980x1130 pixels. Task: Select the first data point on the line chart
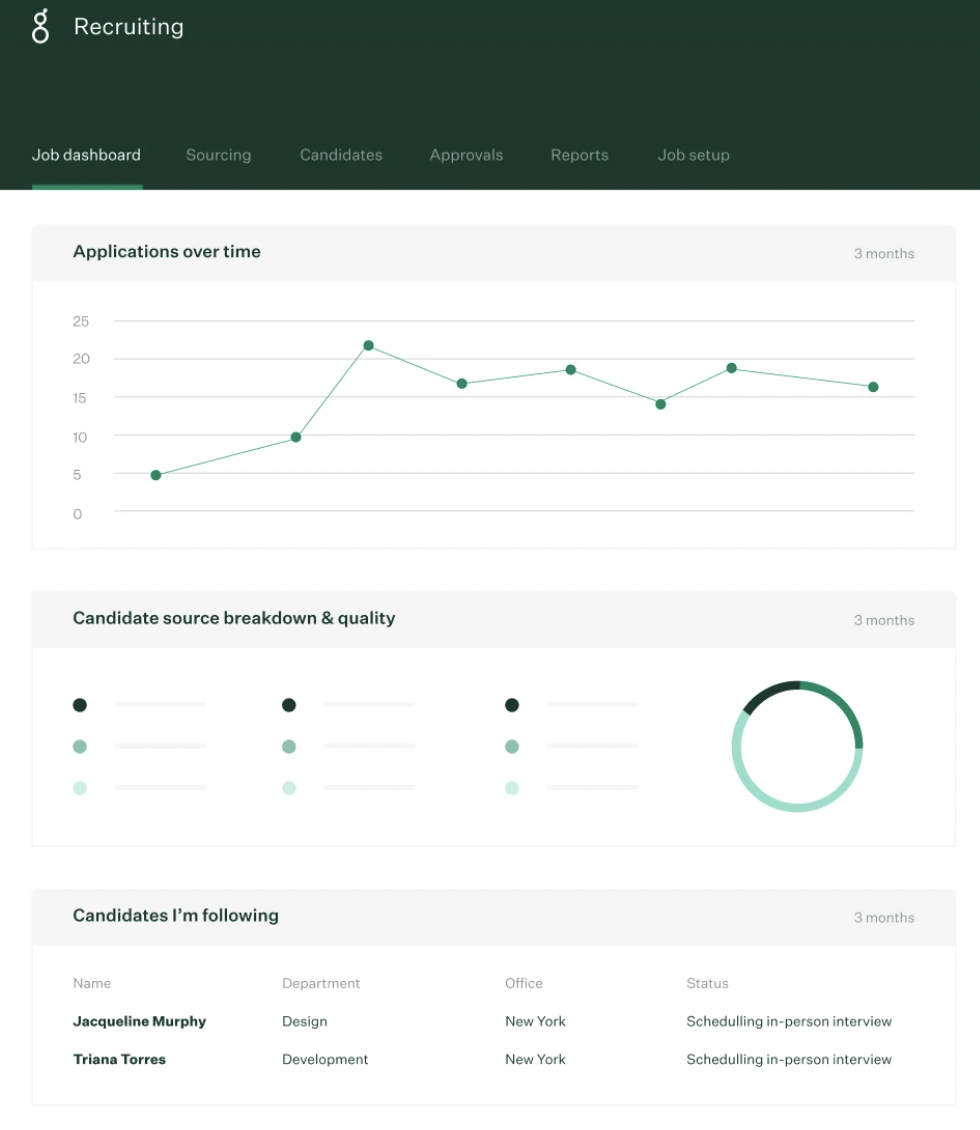click(155, 475)
